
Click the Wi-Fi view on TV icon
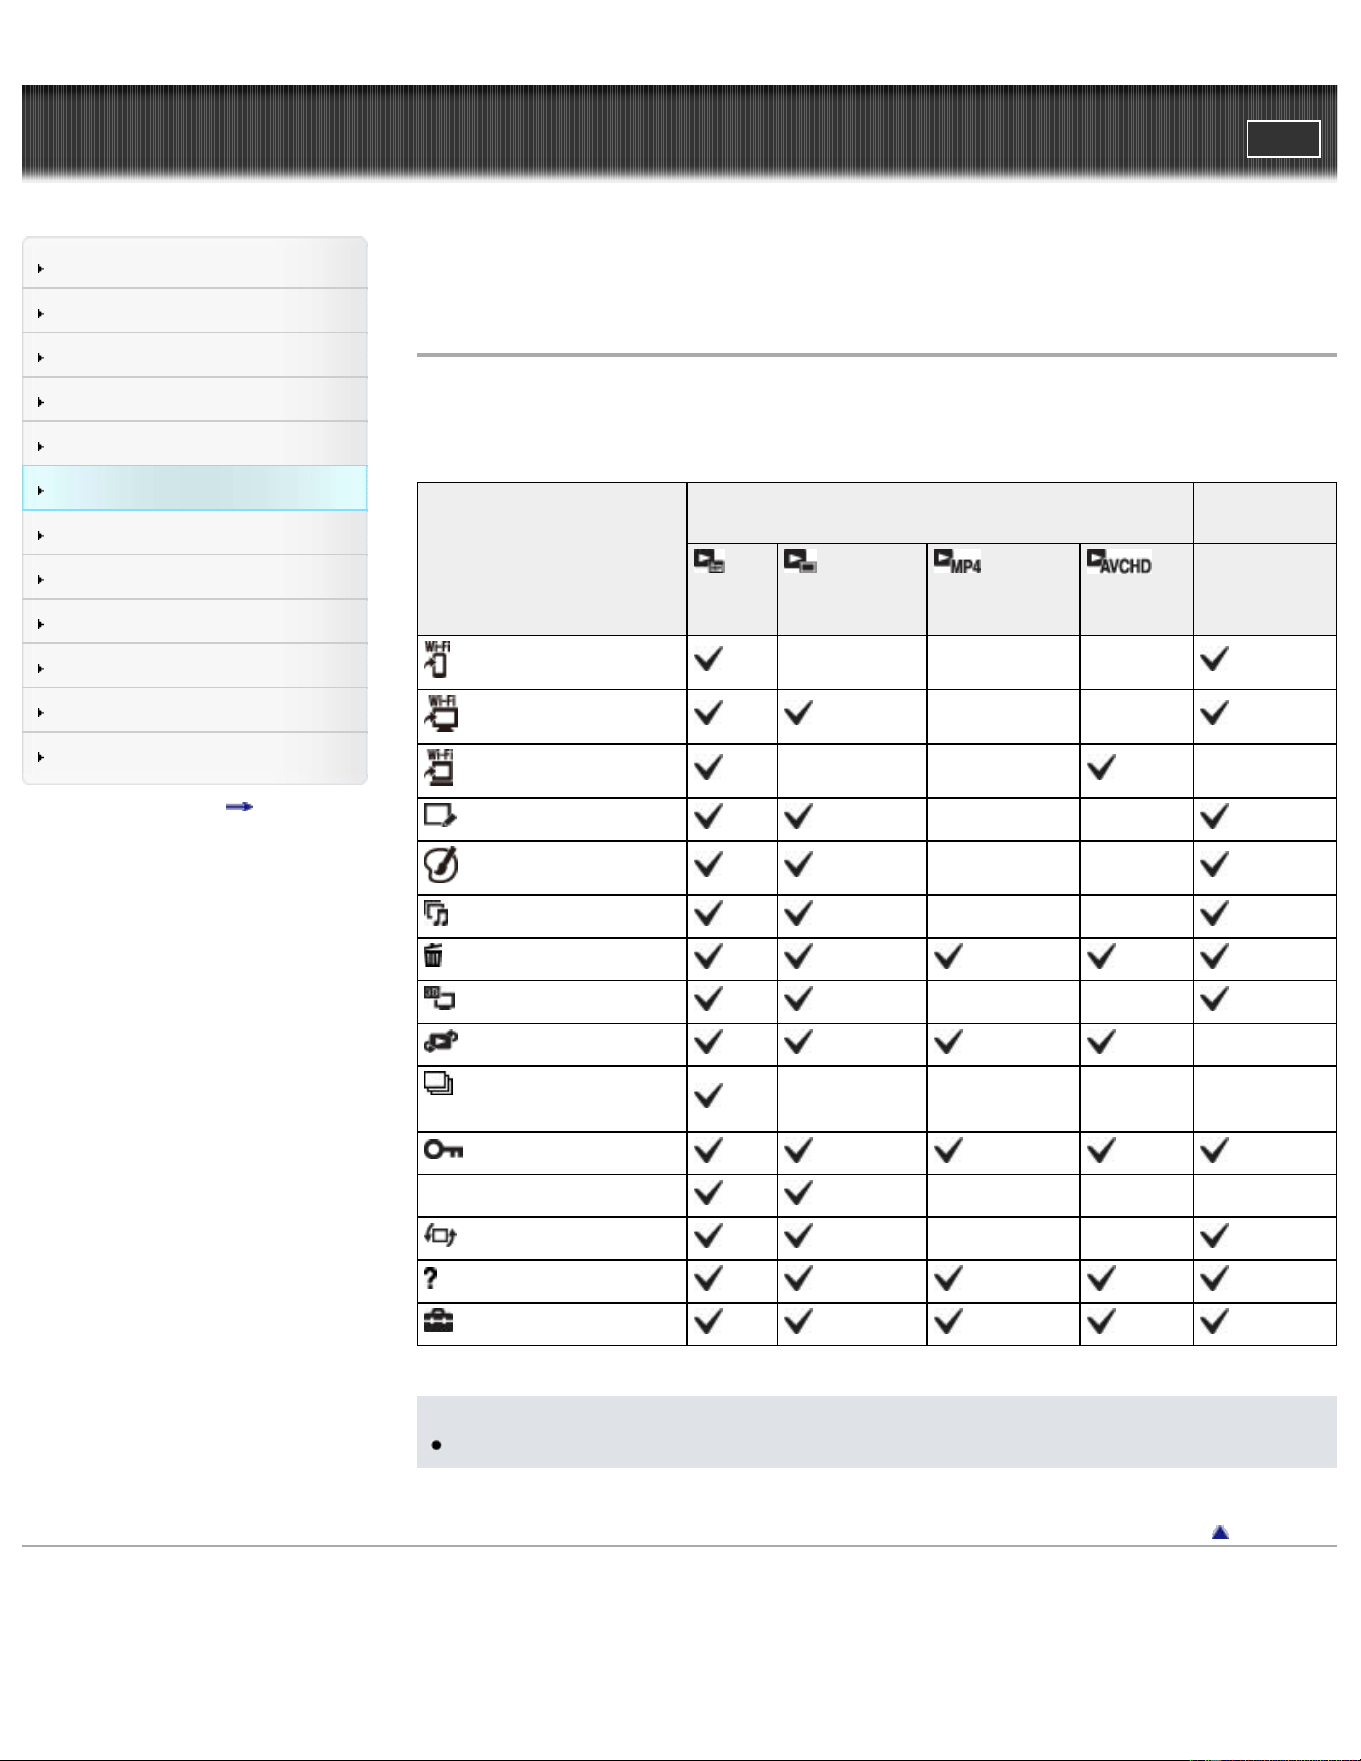[442, 714]
